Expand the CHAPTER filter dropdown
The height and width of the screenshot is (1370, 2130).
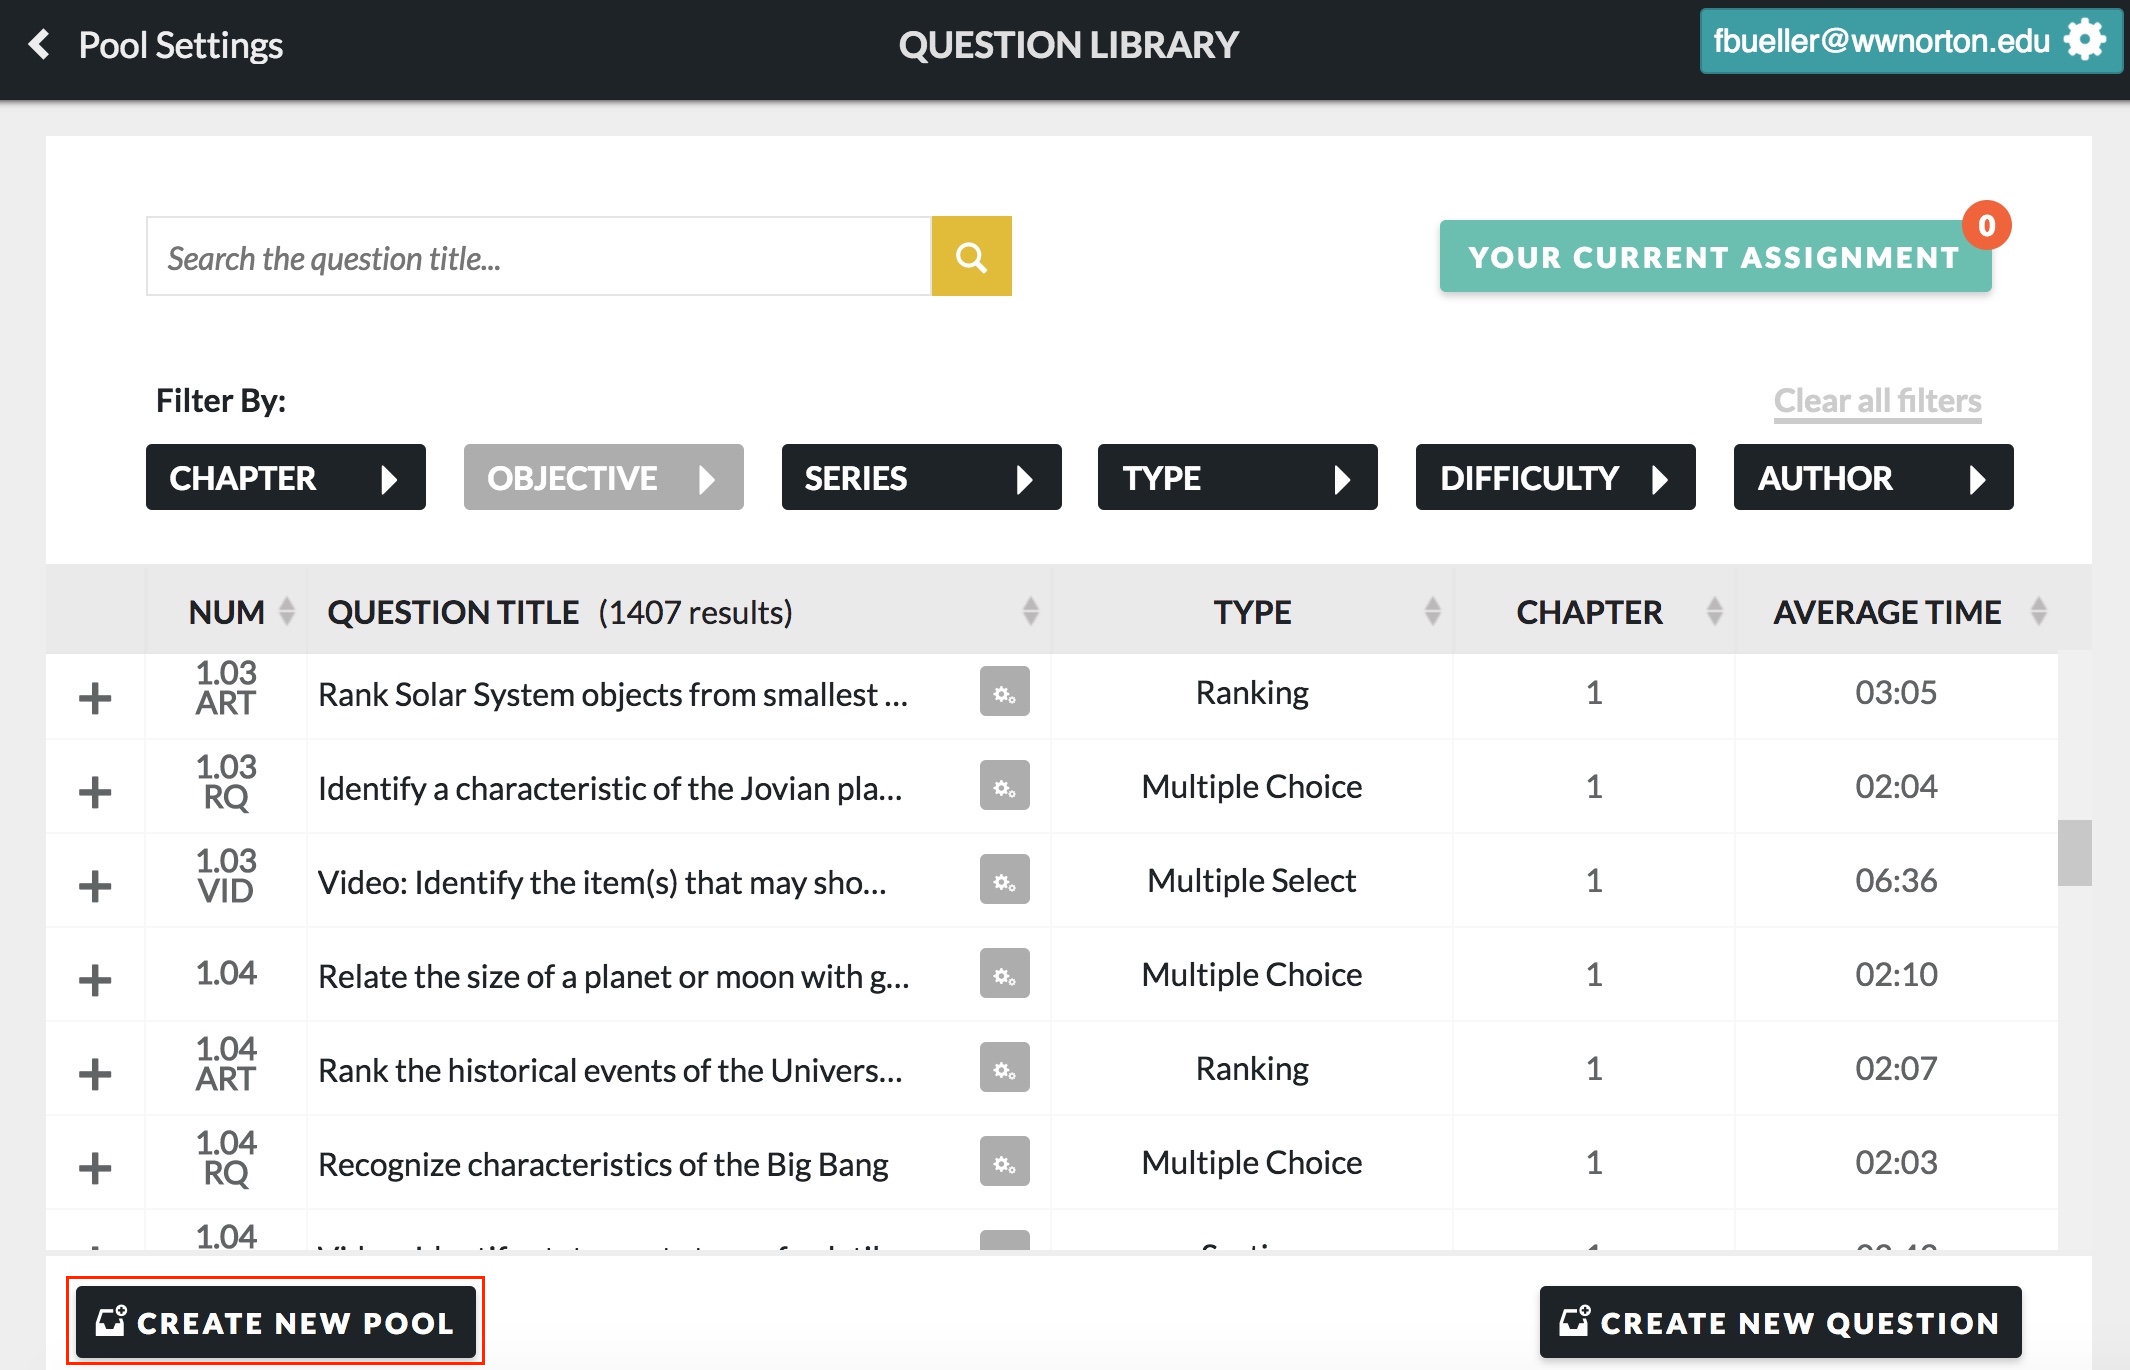click(x=285, y=478)
